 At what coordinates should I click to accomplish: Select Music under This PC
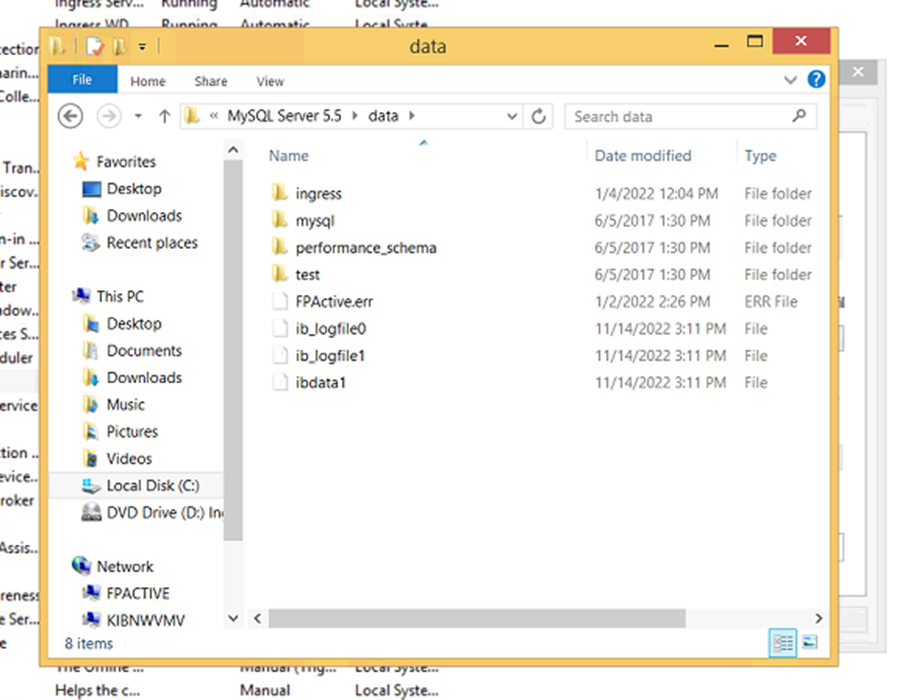click(126, 404)
